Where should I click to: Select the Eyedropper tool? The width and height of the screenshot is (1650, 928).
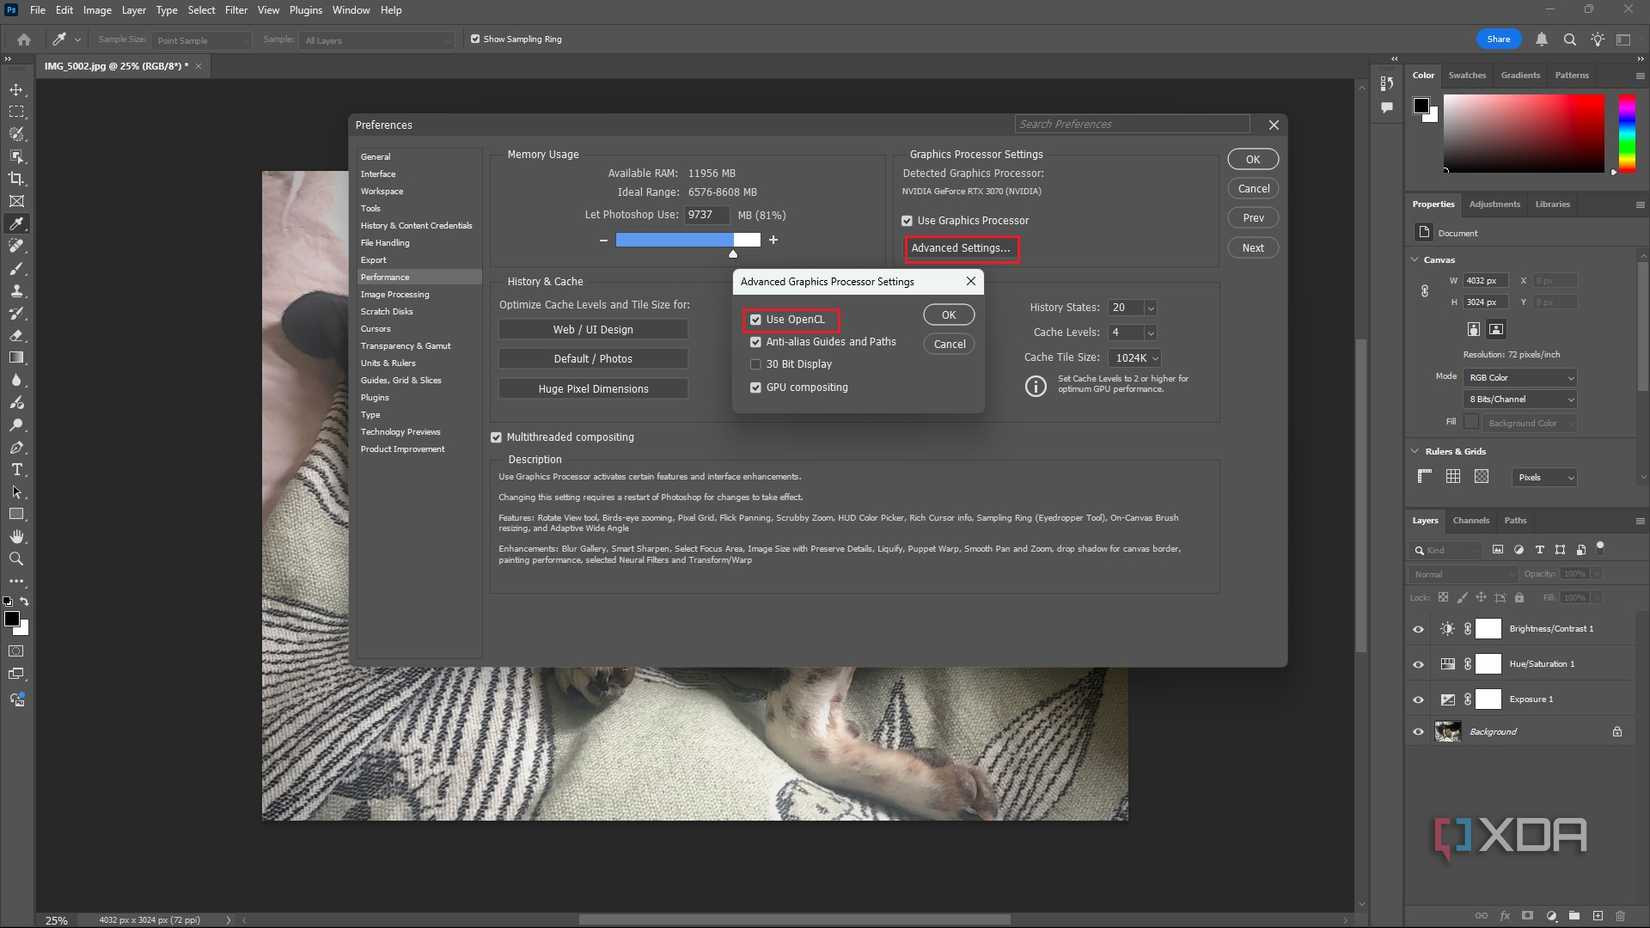pos(16,223)
